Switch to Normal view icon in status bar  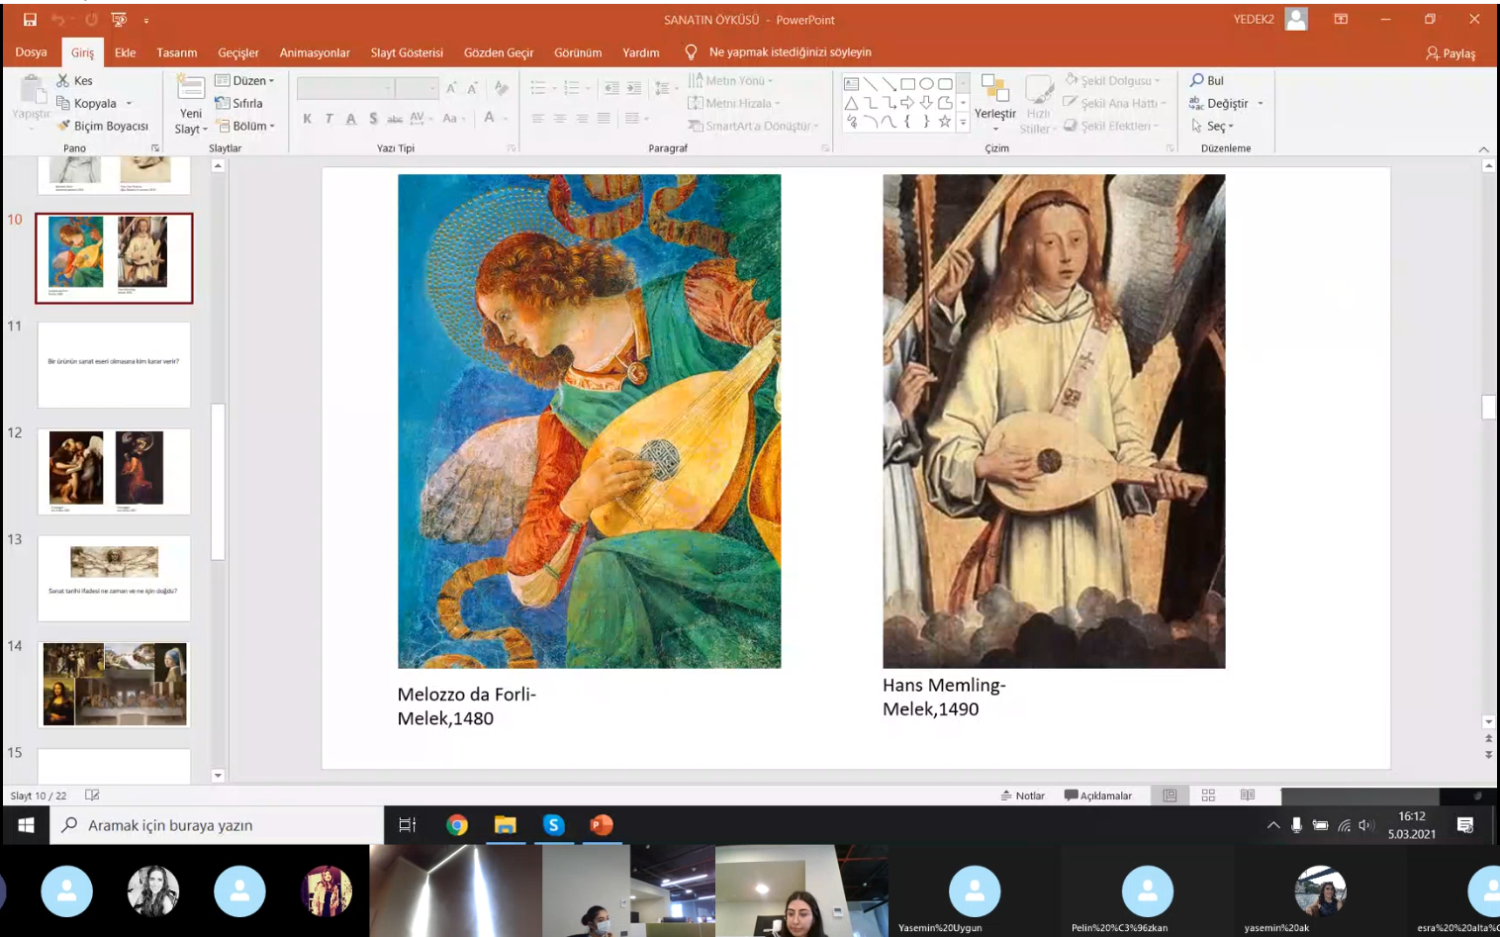1169,795
